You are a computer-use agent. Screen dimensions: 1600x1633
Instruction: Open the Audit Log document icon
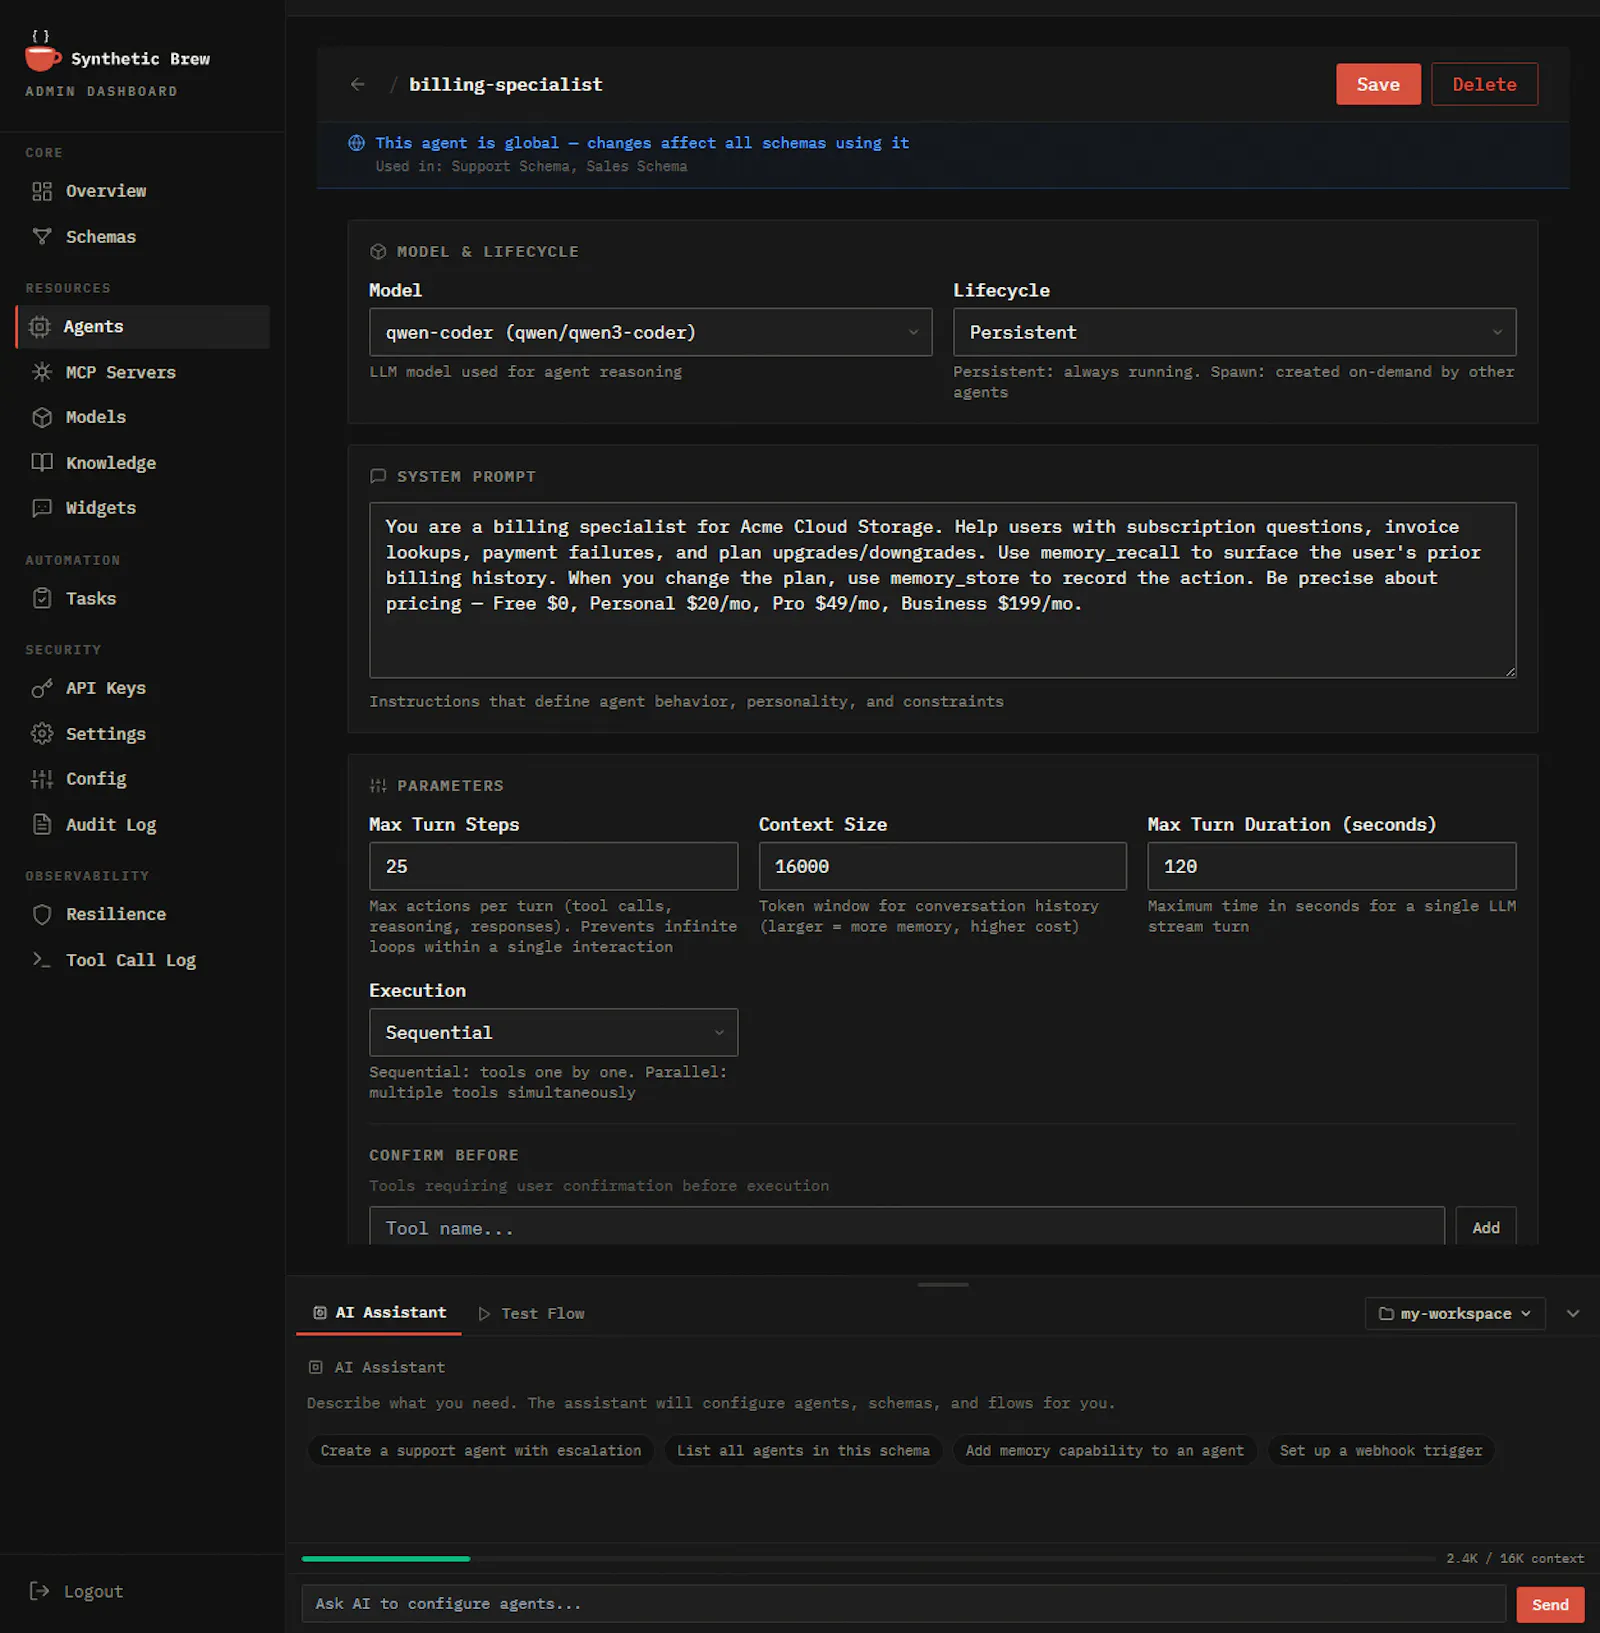click(x=42, y=825)
